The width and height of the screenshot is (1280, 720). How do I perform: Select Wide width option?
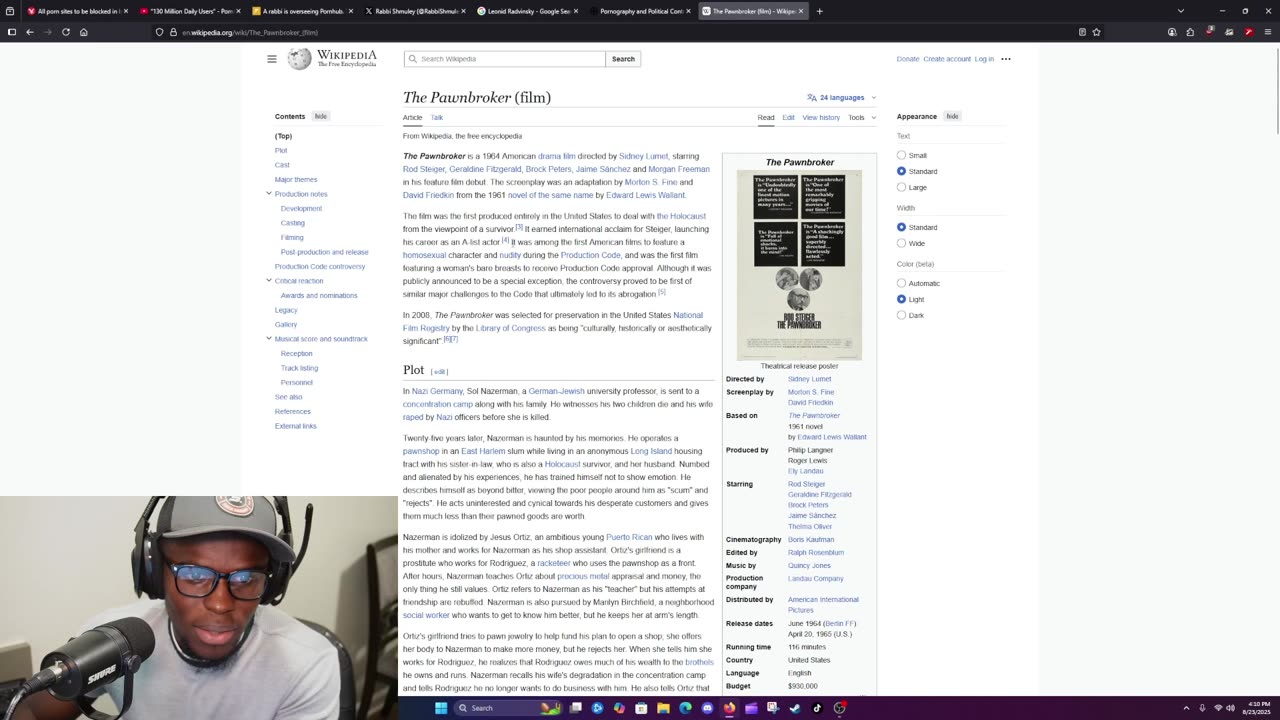[901, 243]
